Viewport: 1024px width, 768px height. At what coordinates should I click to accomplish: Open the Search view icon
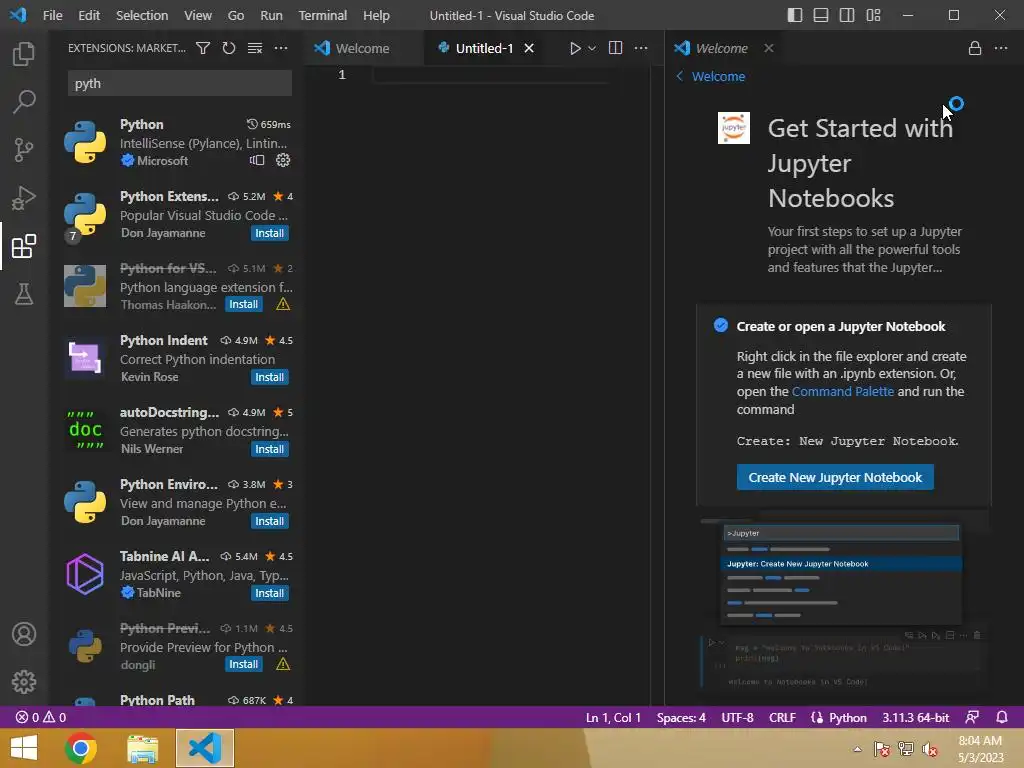(24, 101)
